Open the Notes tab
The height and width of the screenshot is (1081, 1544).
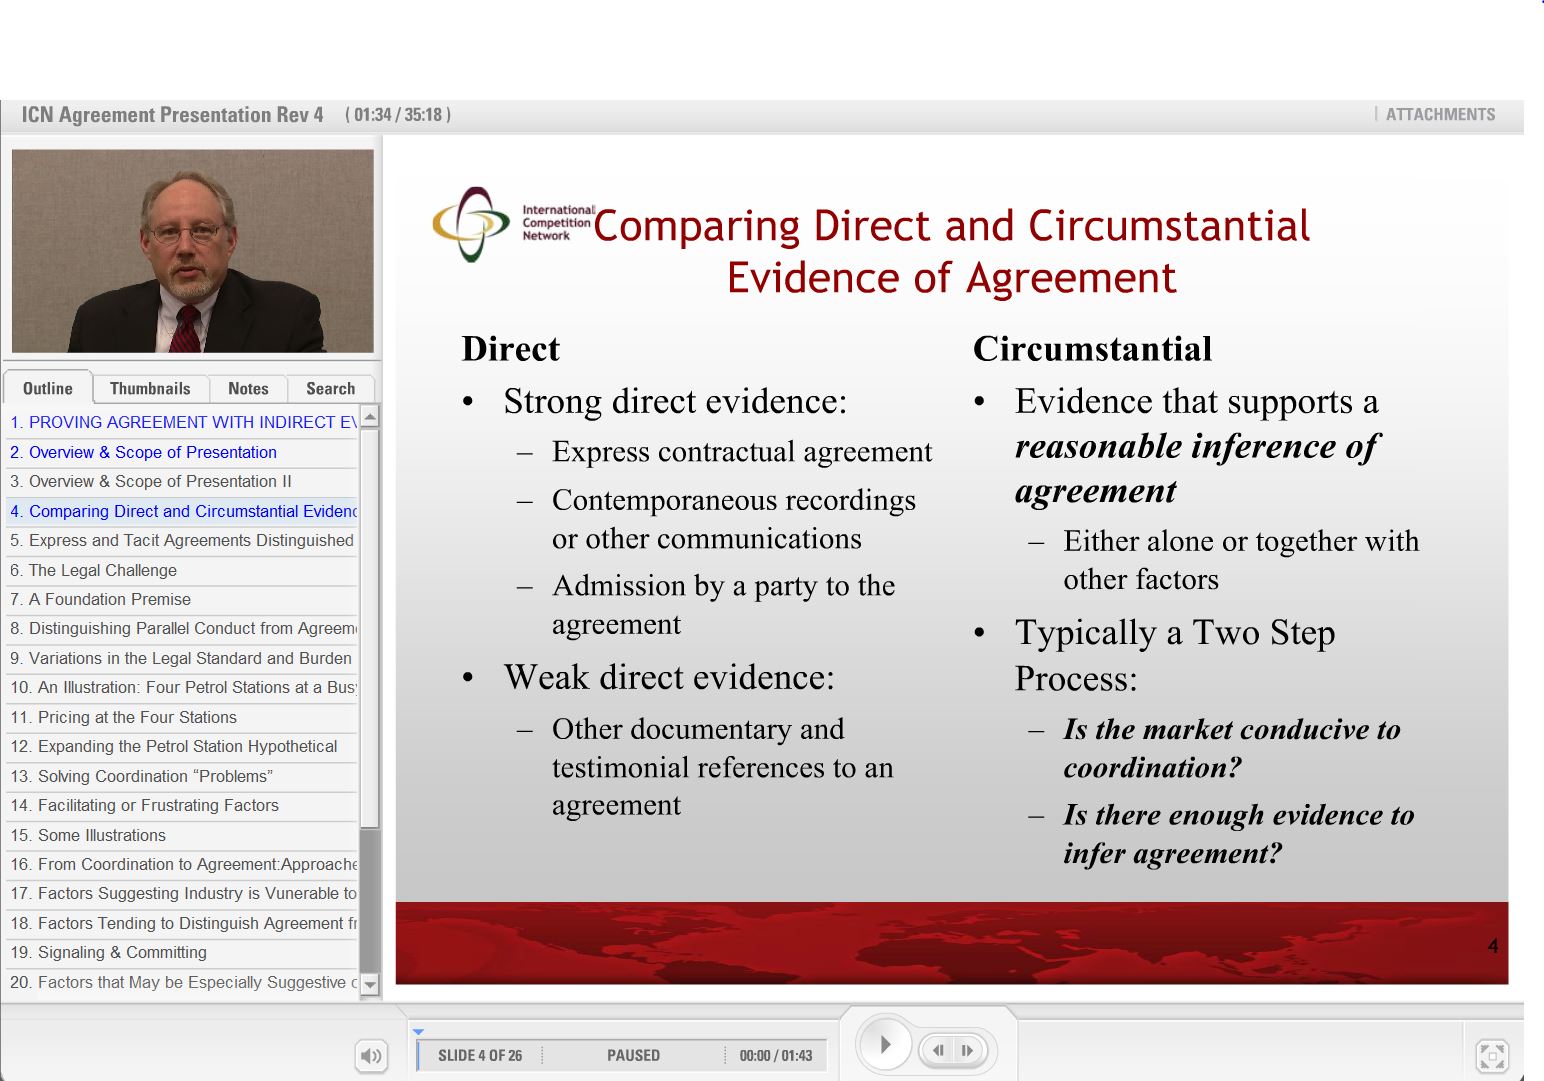[x=247, y=388]
